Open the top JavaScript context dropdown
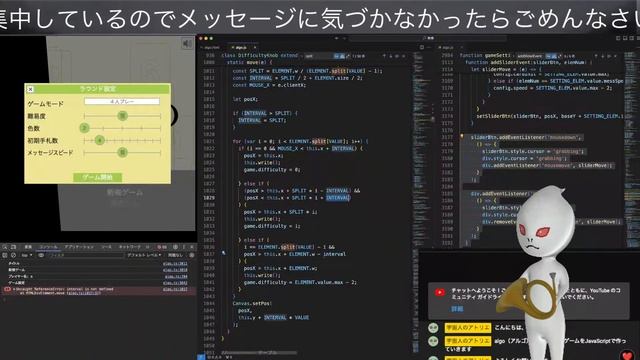This screenshot has width=640, height=360. tap(27, 255)
